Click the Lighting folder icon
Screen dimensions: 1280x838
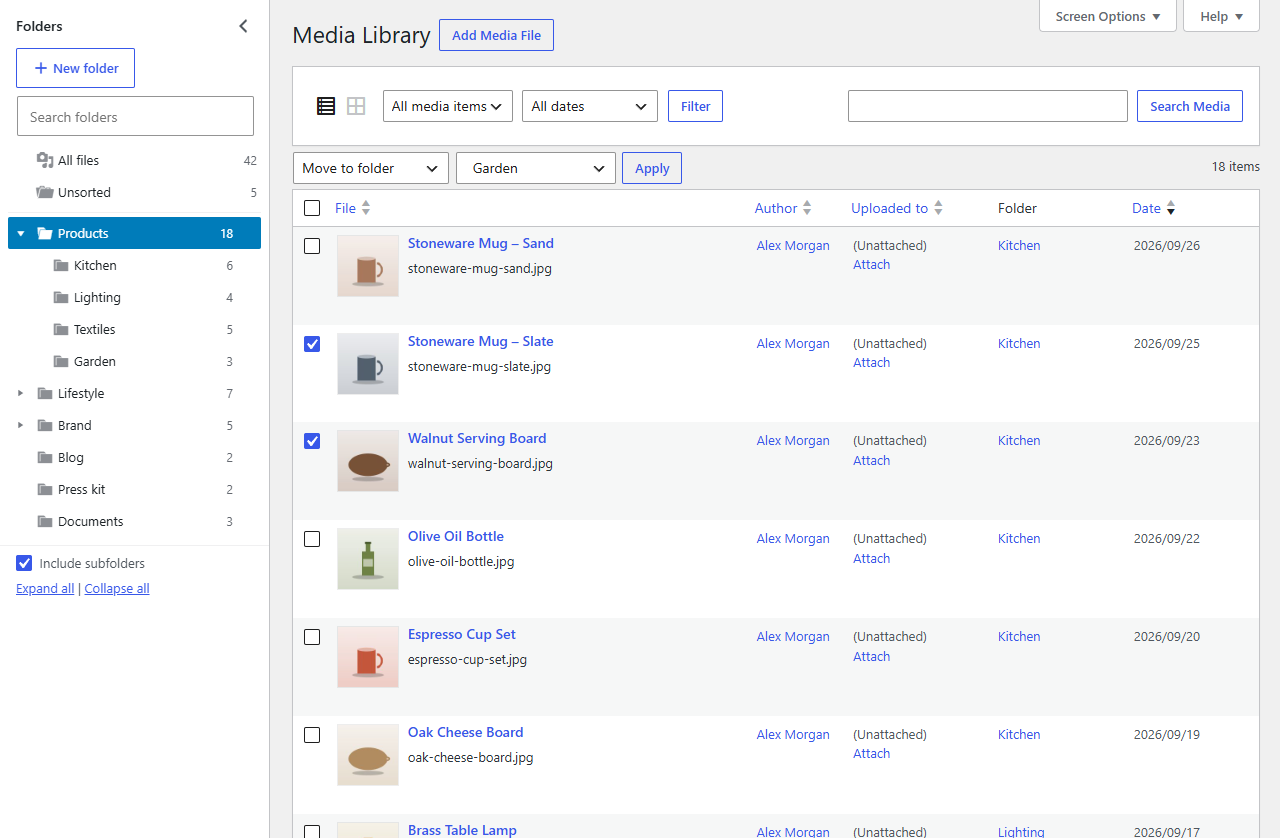click(x=61, y=298)
